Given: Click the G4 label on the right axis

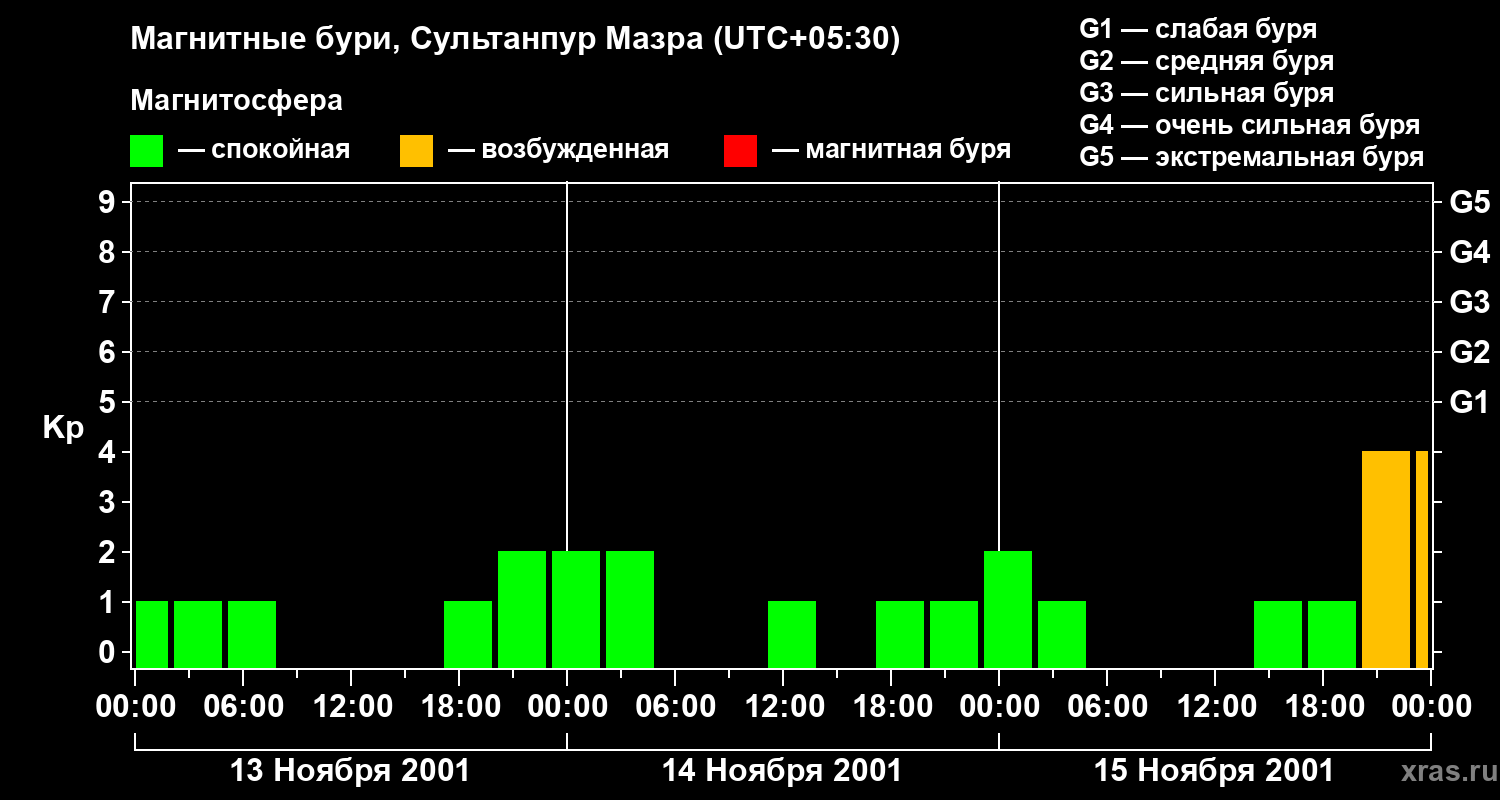Looking at the screenshot, I should 1469,252.
